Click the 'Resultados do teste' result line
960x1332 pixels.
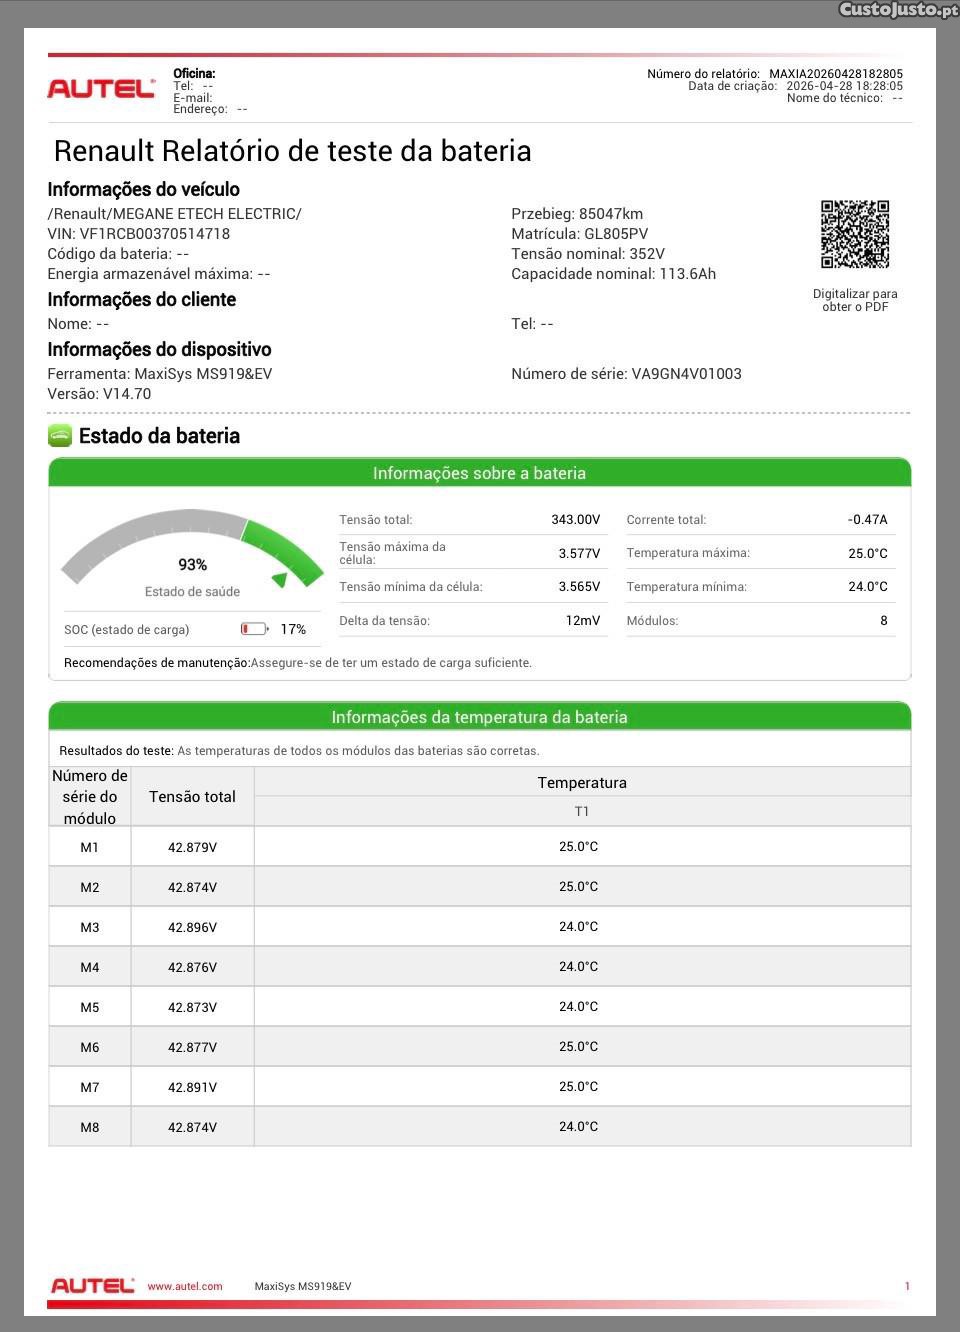[x=299, y=751]
